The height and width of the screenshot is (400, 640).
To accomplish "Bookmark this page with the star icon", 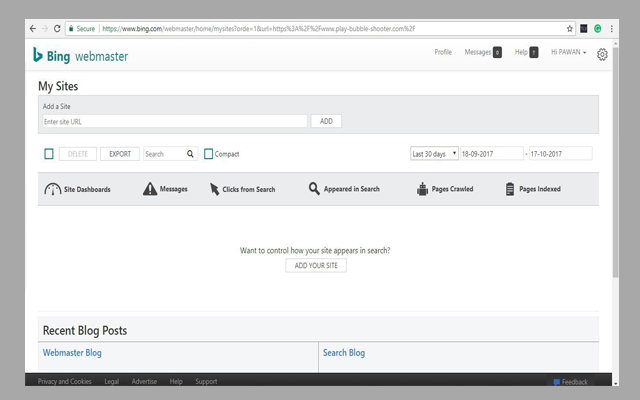I will coord(570,29).
